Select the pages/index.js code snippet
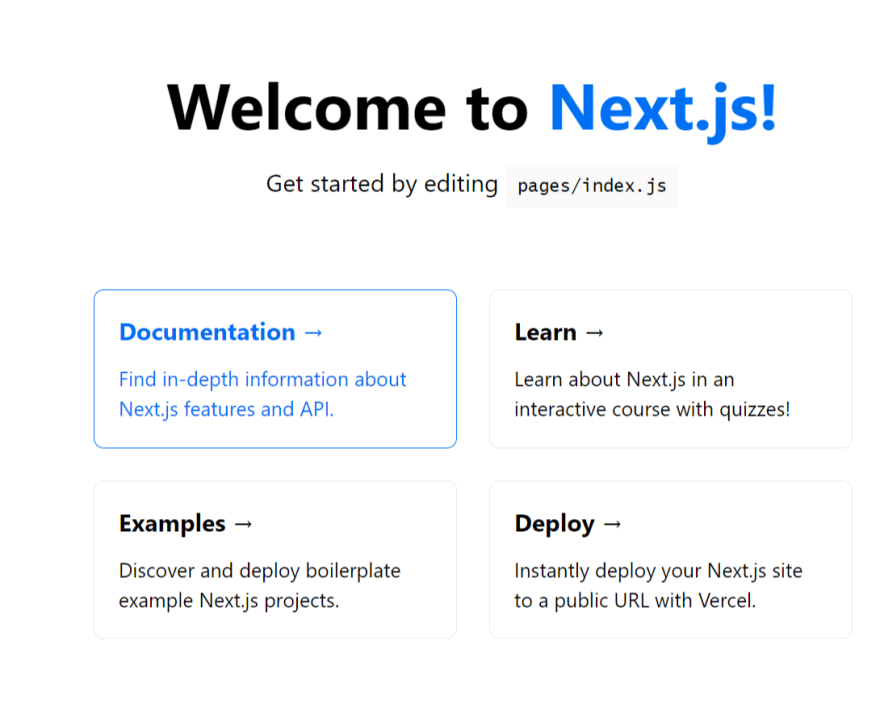Screen dimensions: 880x720 pos(592,186)
